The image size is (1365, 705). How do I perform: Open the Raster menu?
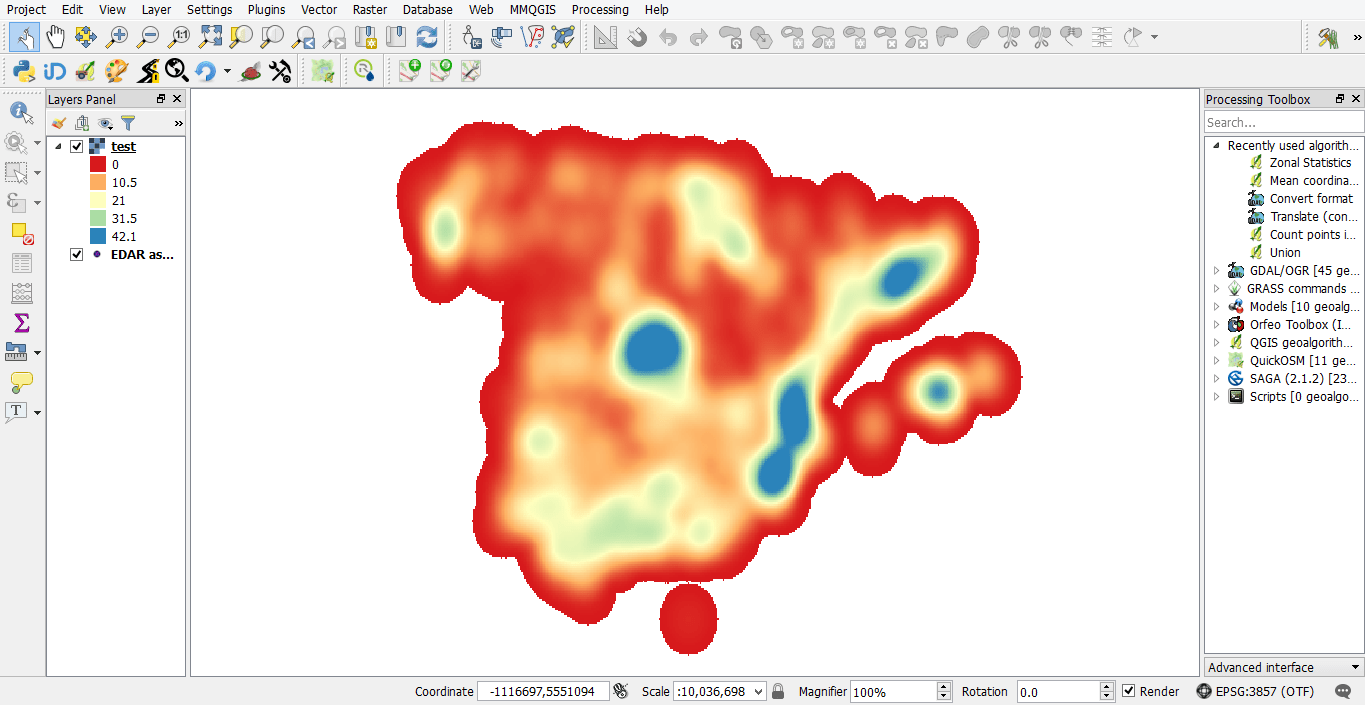pyautogui.click(x=369, y=10)
